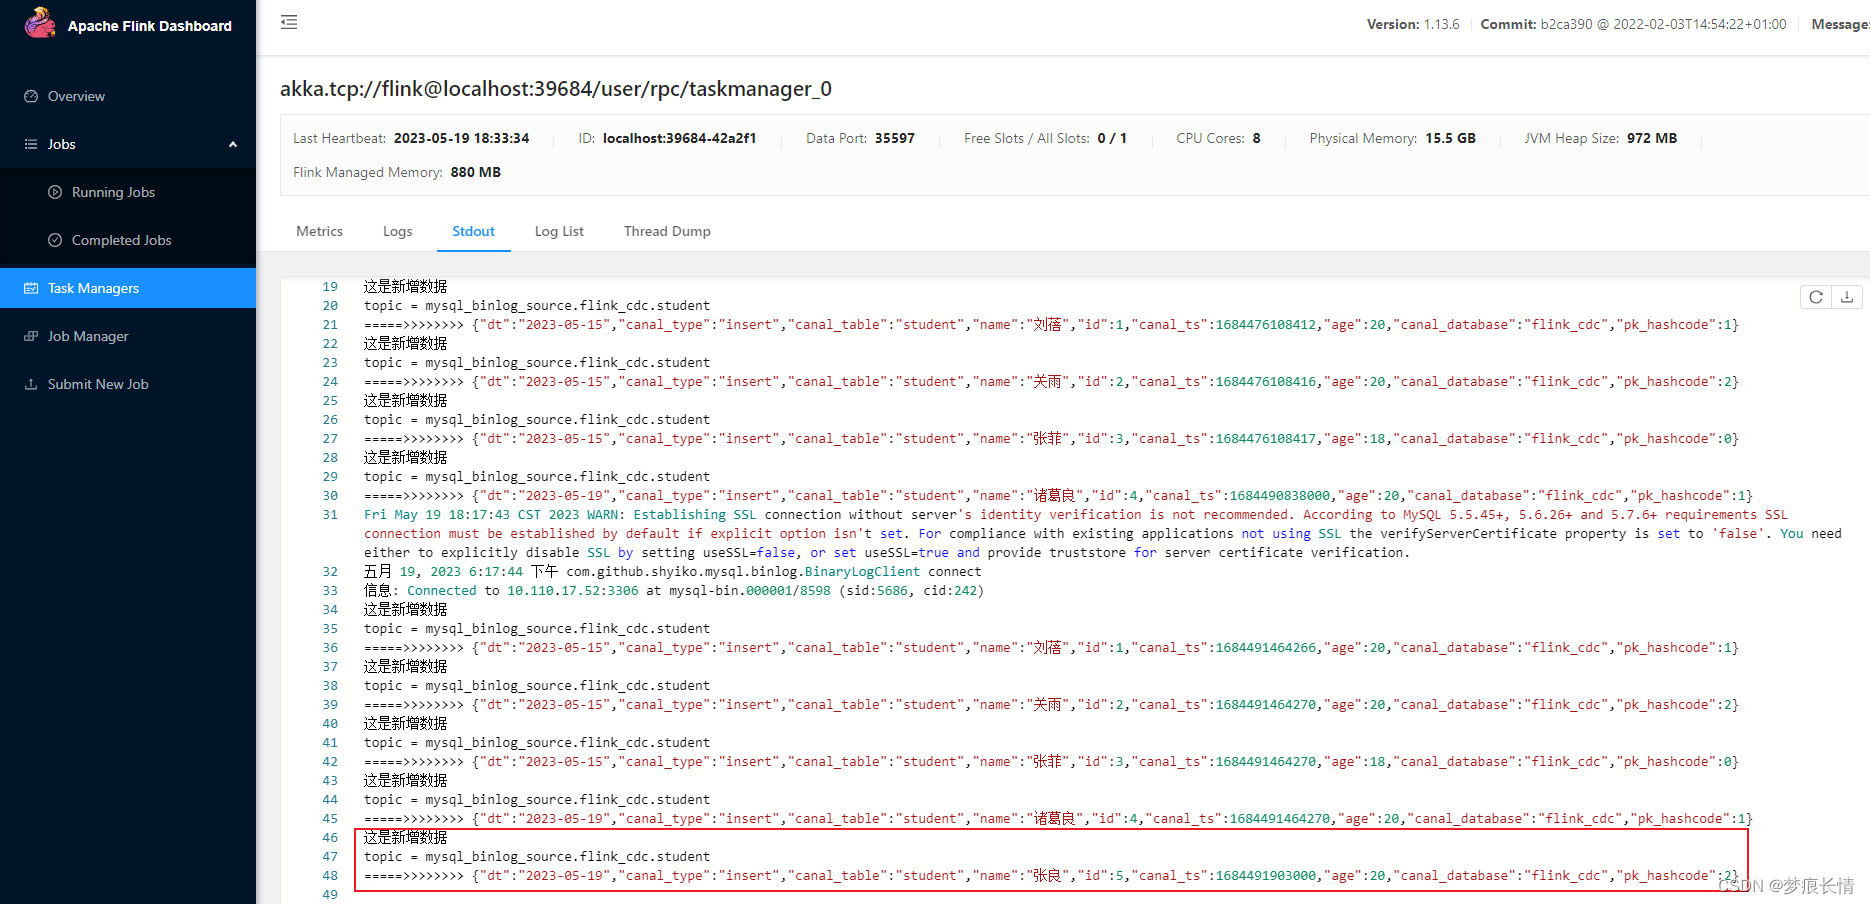Click log line 48 insert record id 5
This screenshot has width=1870, height=904.
[1051, 876]
